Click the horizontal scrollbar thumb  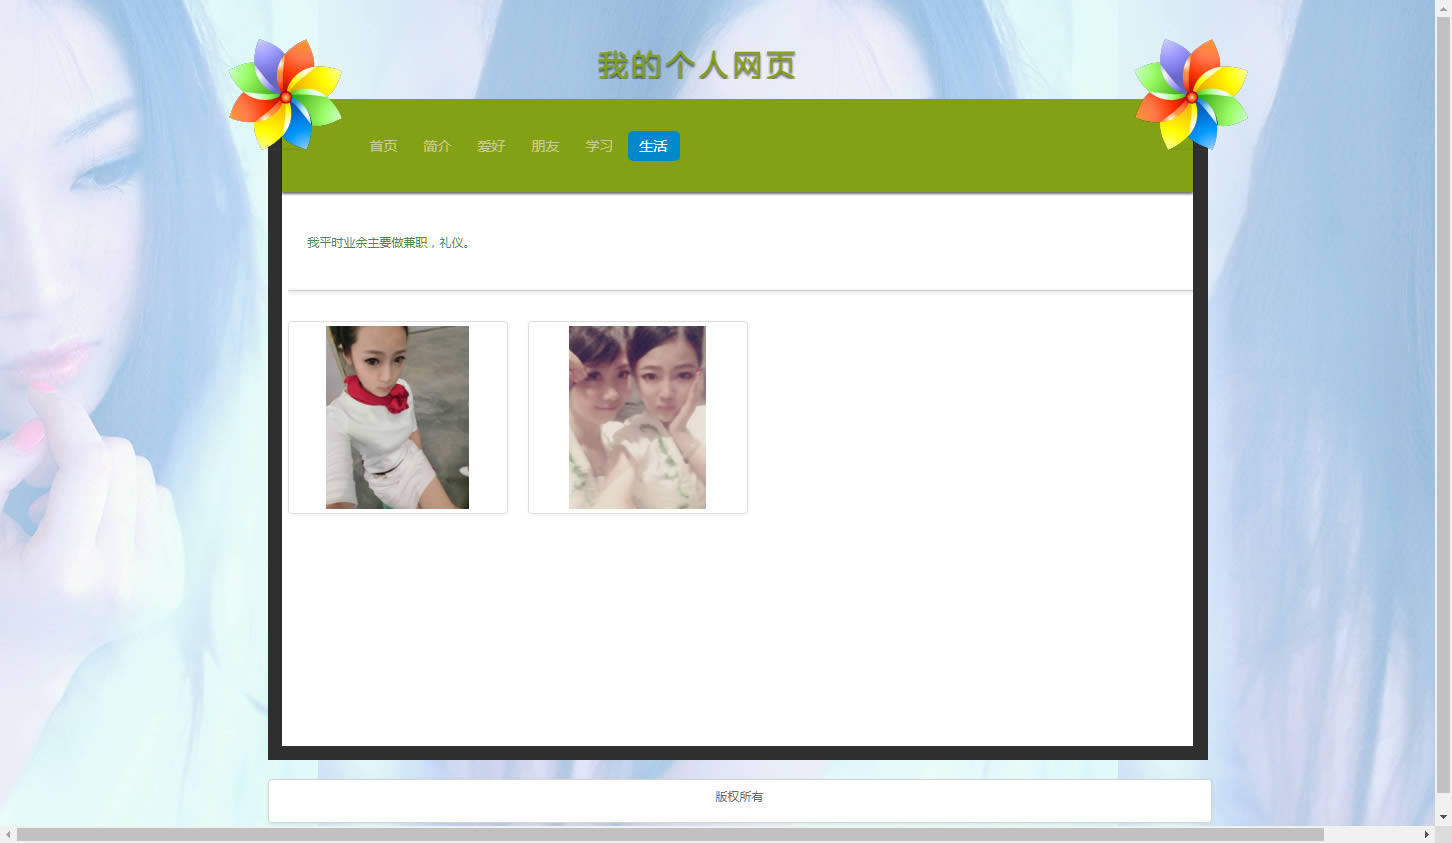coord(670,834)
